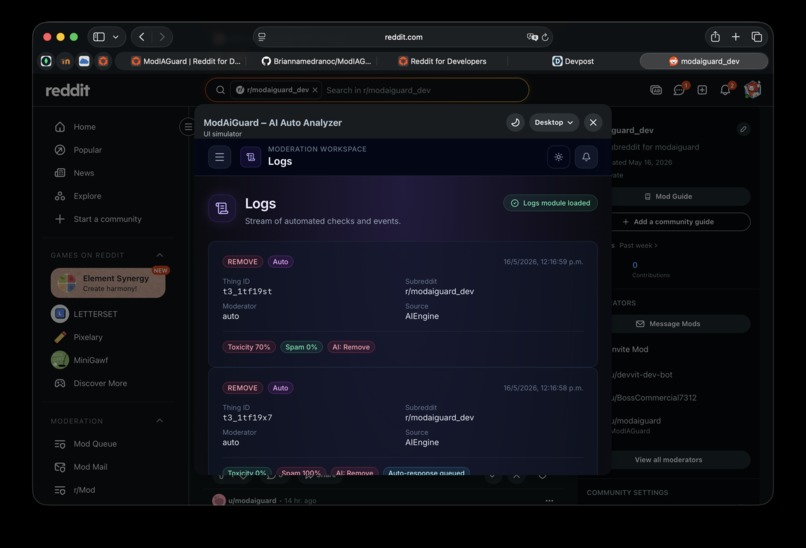Image resolution: width=806 pixels, height=548 pixels.
Task: Open the pinned LinkedIn tab
Action: coord(65,61)
